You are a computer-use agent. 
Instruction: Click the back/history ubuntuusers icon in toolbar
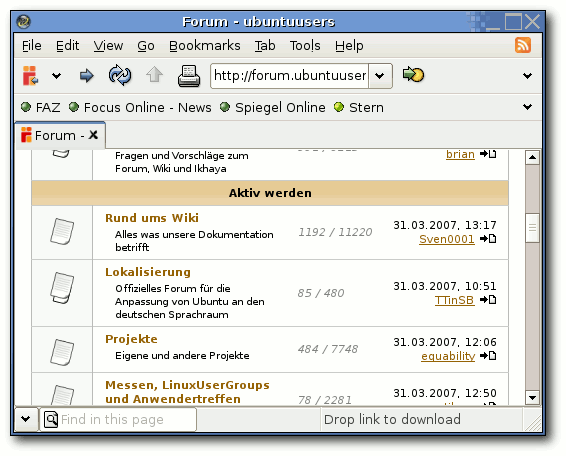[x=30, y=75]
